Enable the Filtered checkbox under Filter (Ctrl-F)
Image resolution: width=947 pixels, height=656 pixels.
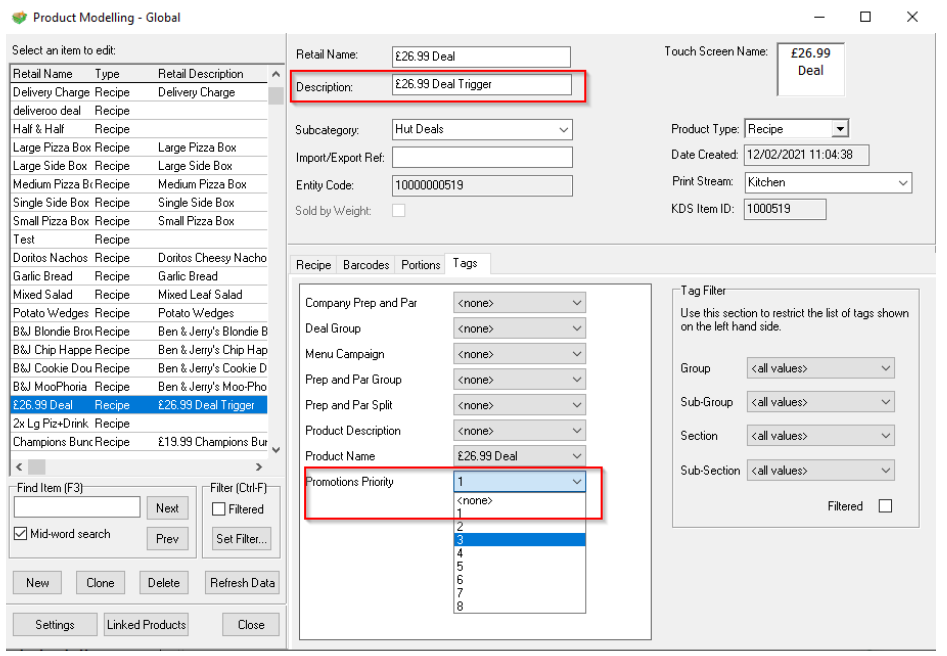click(219, 509)
